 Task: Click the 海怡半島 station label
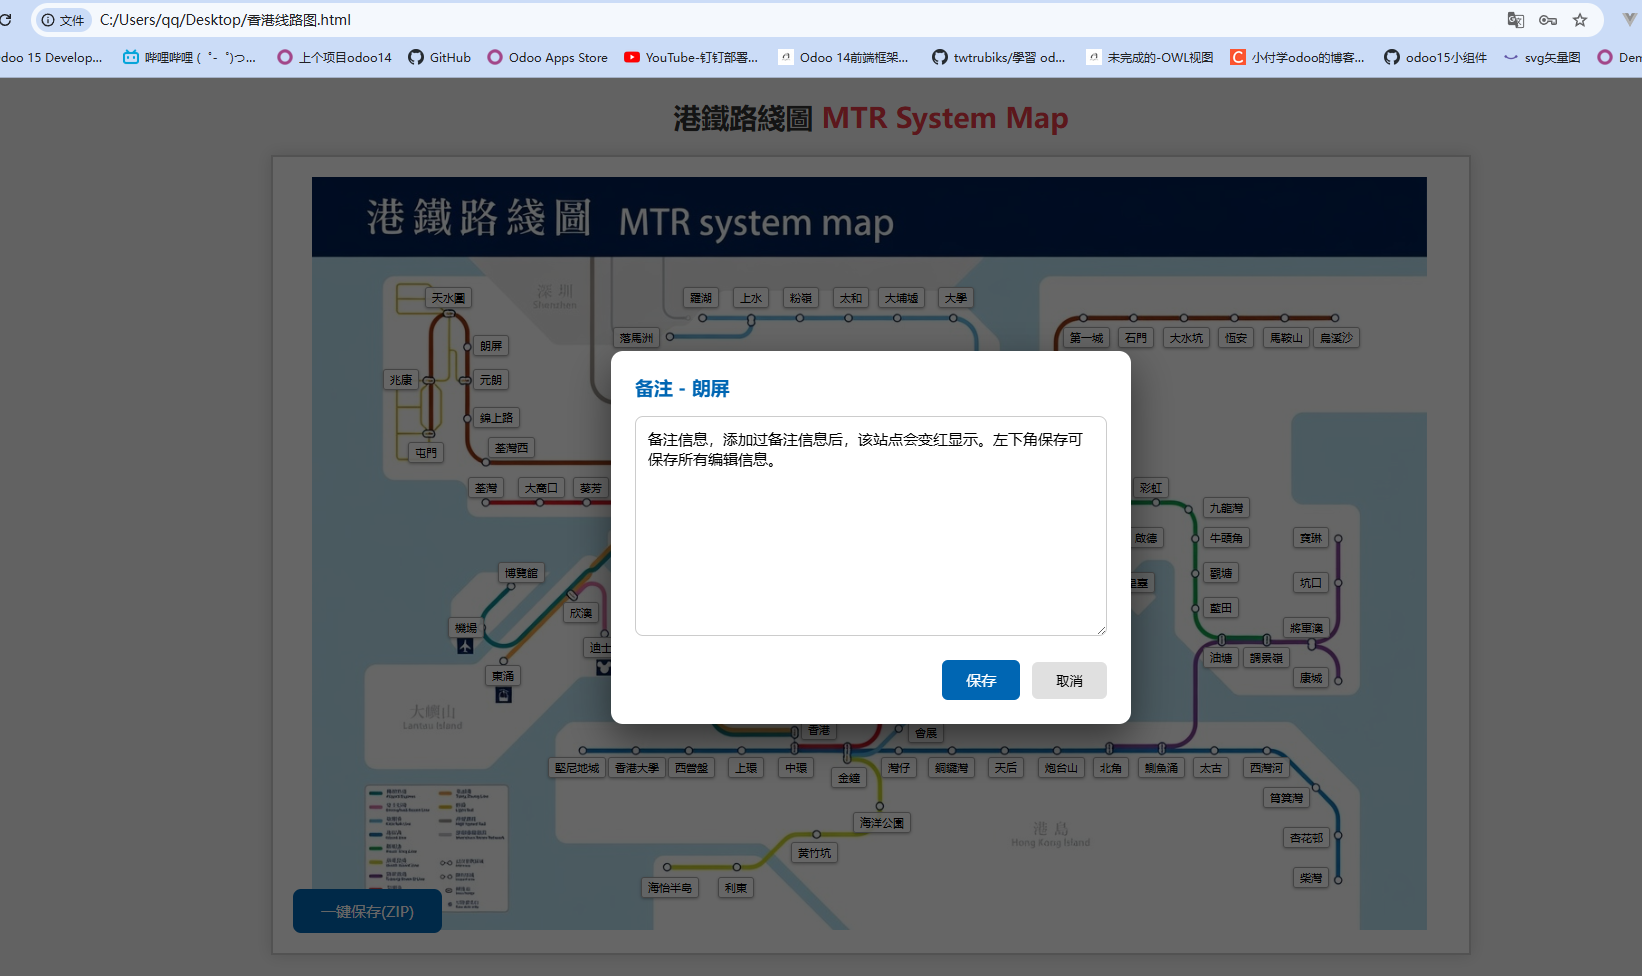(670, 888)
